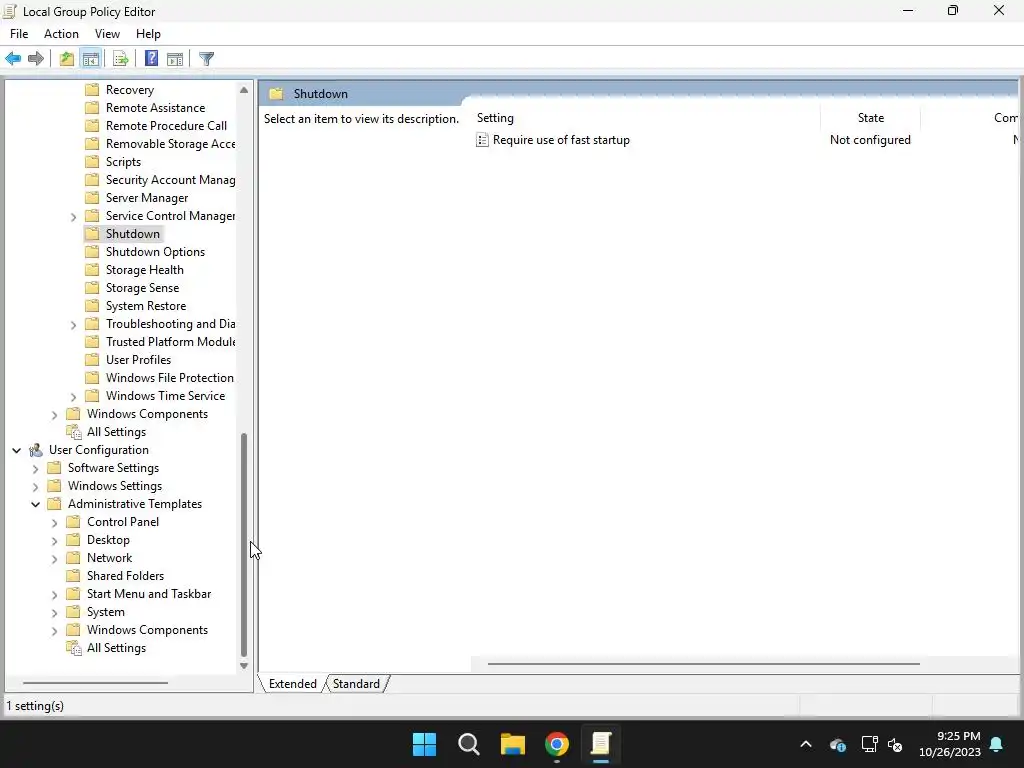Click the Forward arrow toolbar icon
The height and width of the screenshot is (768, 1024).
(36, 59)
